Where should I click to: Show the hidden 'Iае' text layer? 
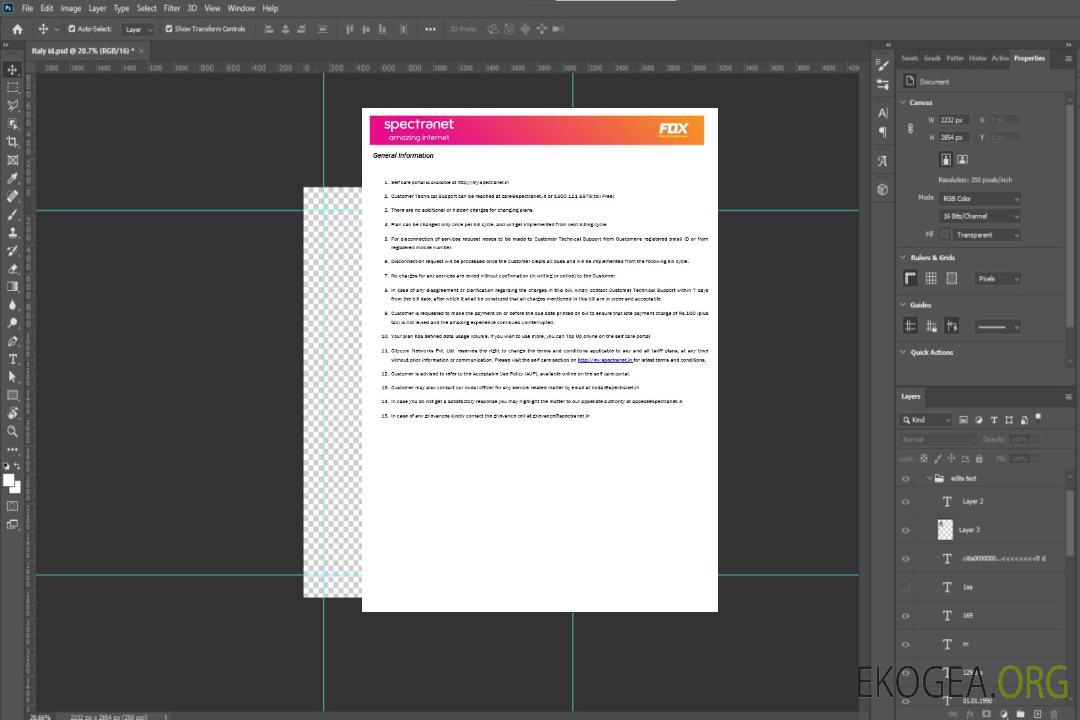click(906, 587)
